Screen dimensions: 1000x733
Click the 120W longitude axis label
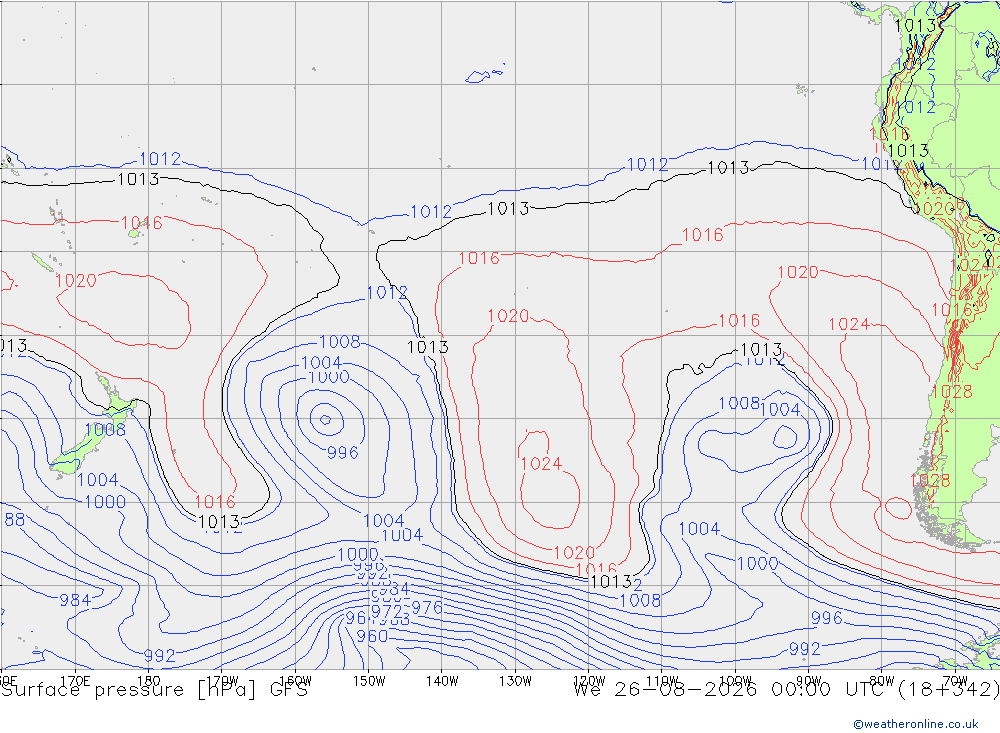pyautogui.click(x=589, y=681)
